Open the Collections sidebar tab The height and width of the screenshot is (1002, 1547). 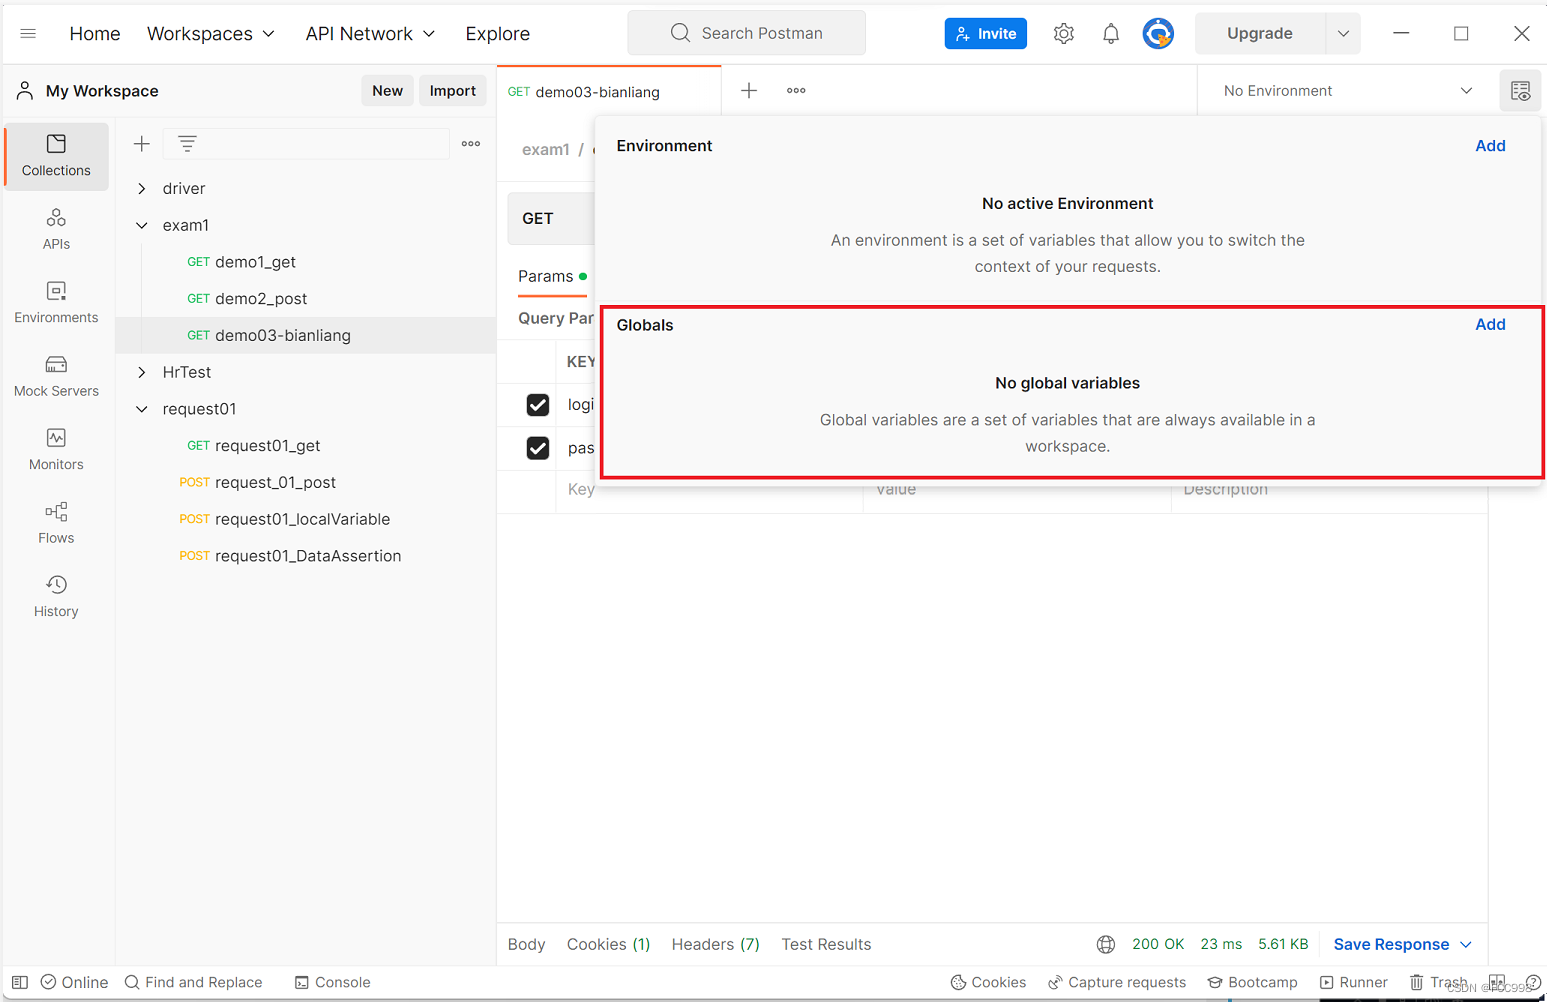[x=56, y=156]
